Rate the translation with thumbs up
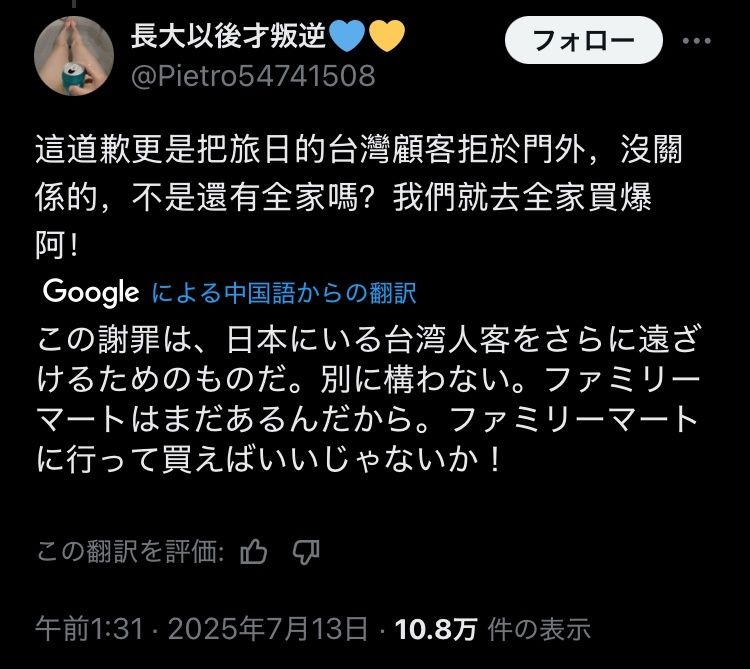The image size is (750, 669). [x=254, y=552]
